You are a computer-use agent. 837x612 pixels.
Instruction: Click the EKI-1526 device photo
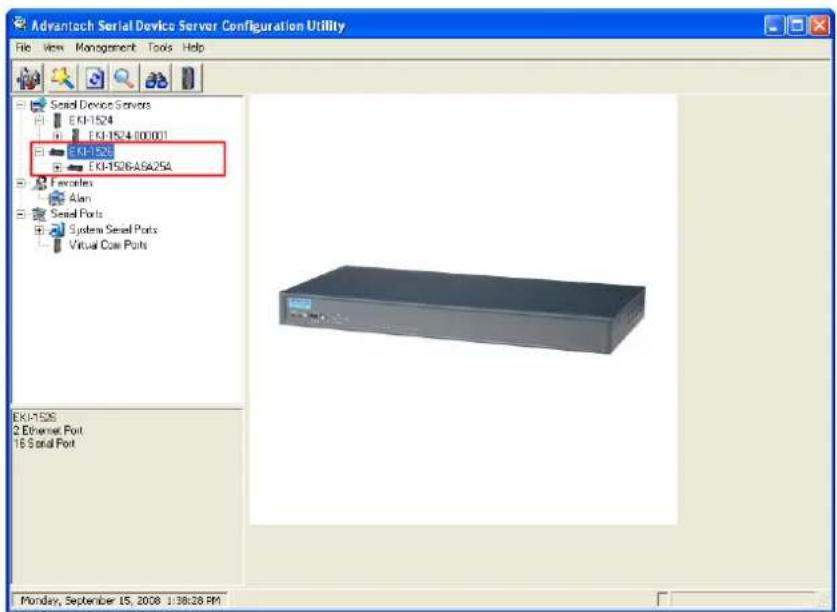[462, 310]
